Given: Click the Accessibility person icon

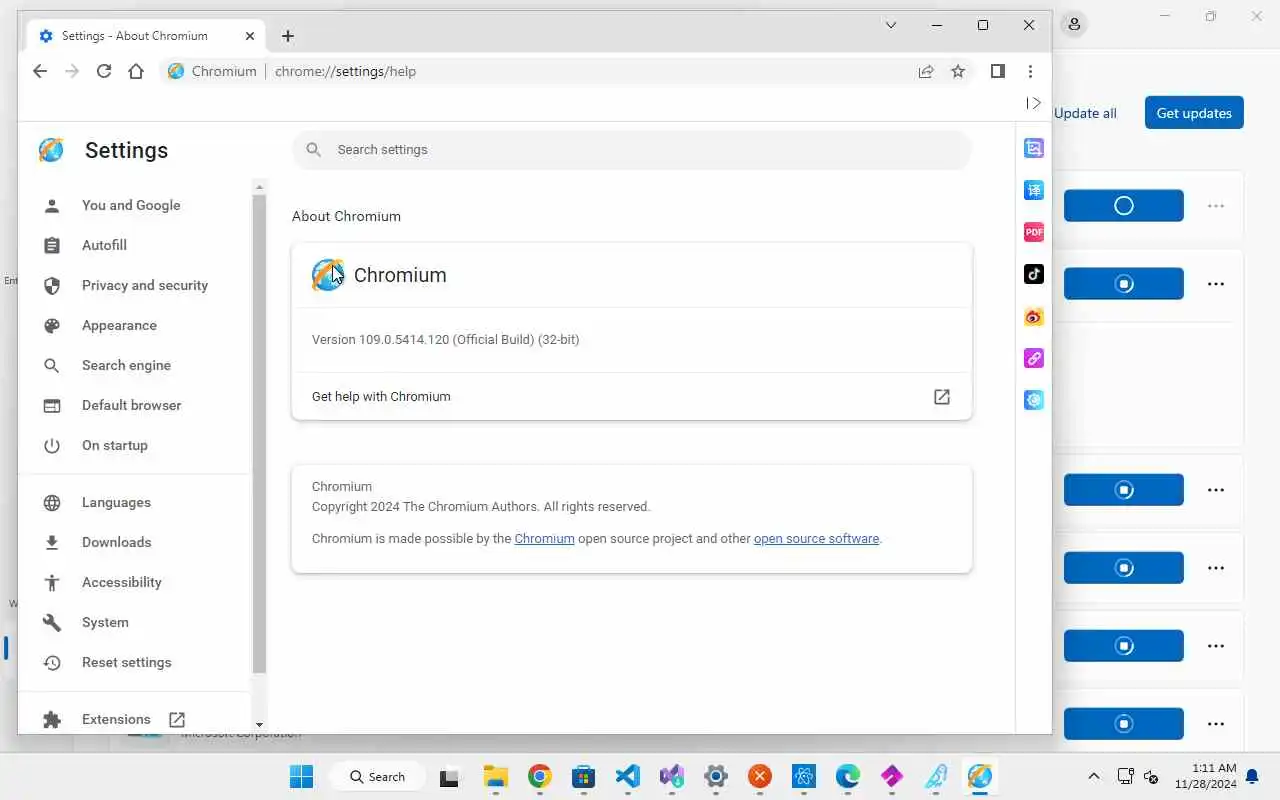Looking at the screenshot, I should click(52, 583).
